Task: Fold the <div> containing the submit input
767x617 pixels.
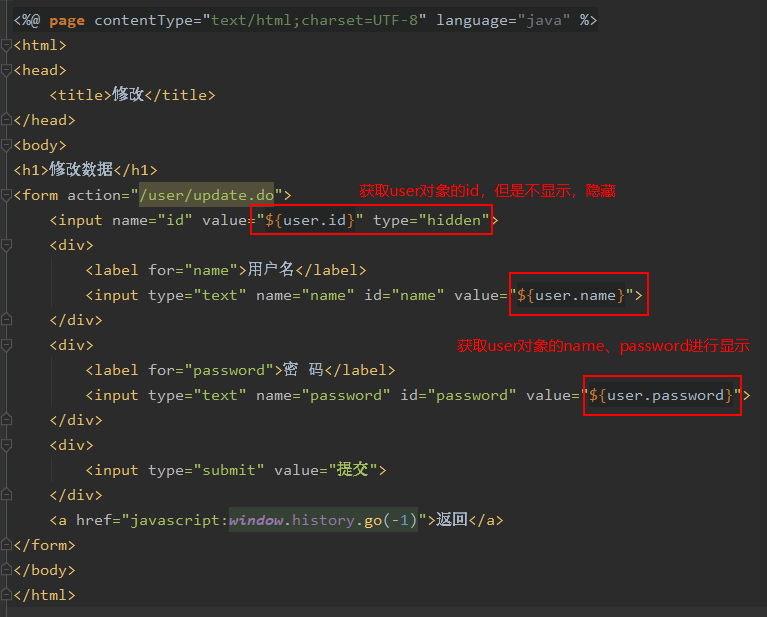Action: pos(6,445)
